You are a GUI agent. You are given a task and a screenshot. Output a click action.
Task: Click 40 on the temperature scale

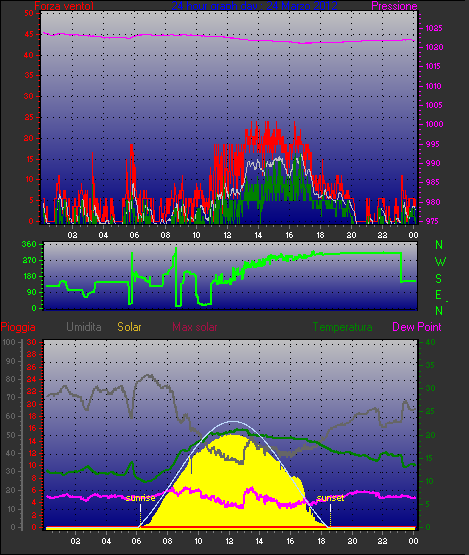tap(430, 342)
